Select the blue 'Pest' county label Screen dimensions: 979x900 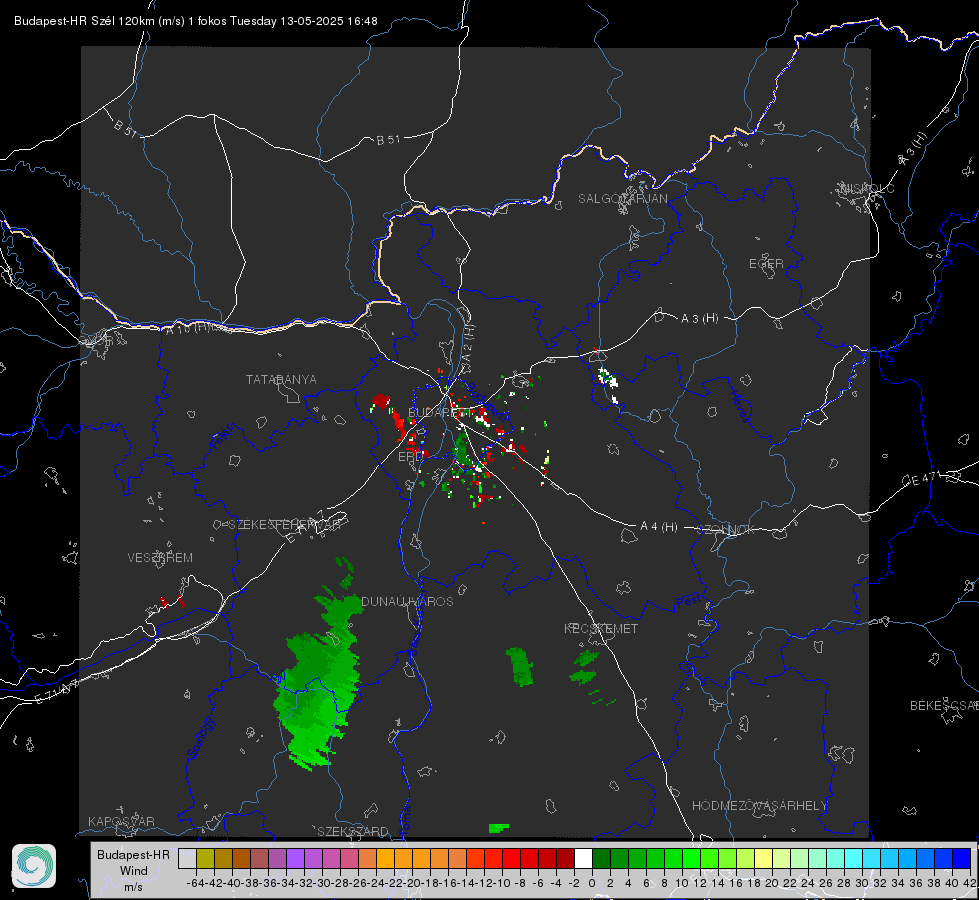pyautogui.click(x=687, y=601)
